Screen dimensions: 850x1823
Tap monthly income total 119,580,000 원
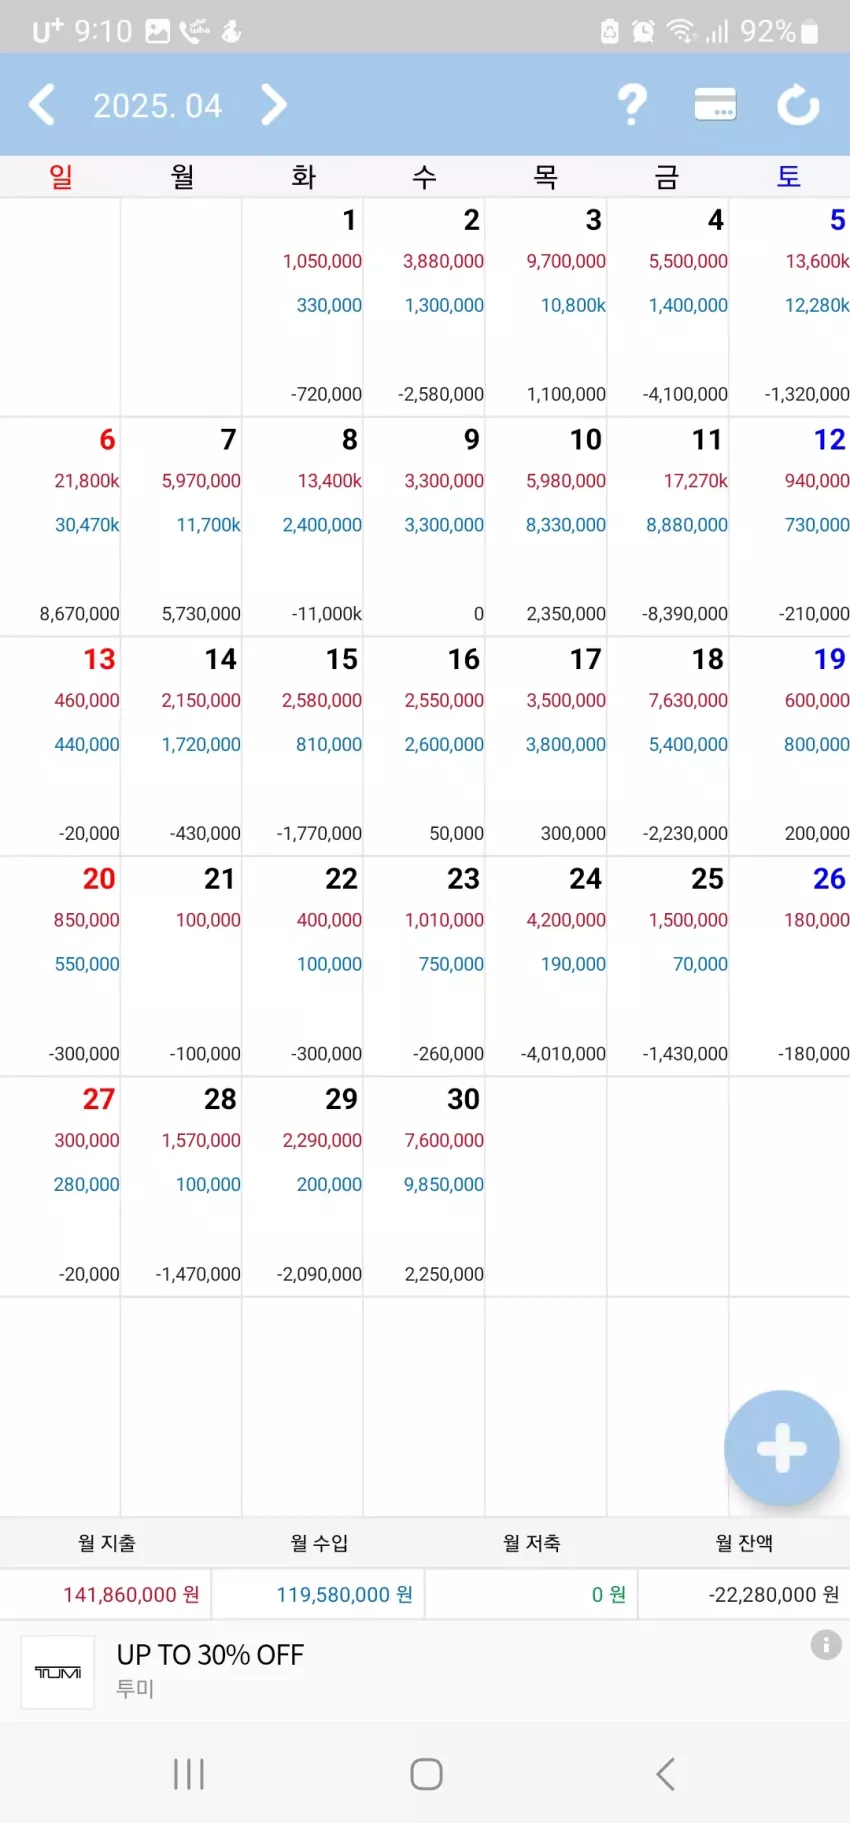point(344,1594)
